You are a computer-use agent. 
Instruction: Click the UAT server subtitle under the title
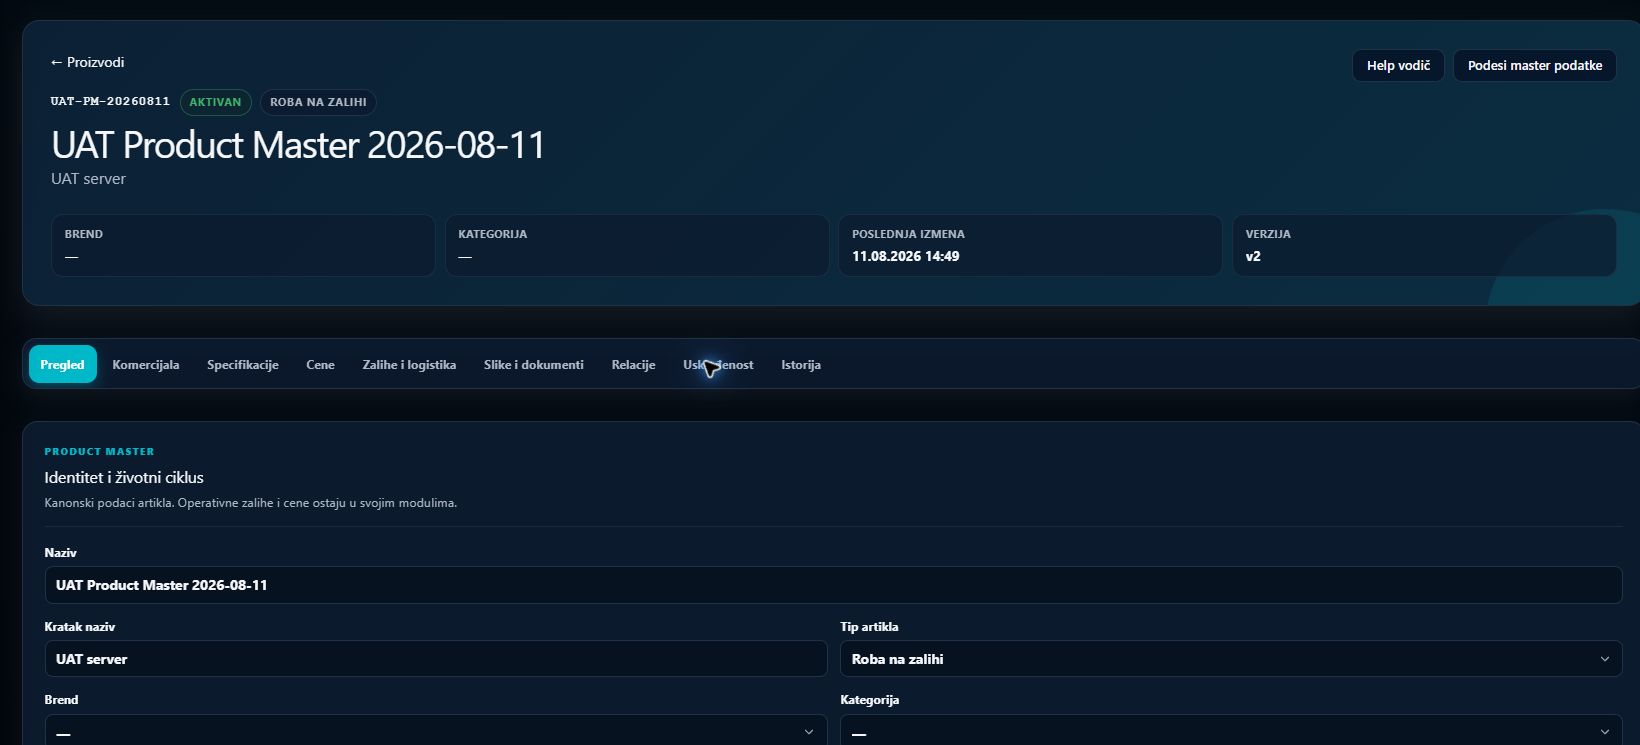(x=88, y=179)
